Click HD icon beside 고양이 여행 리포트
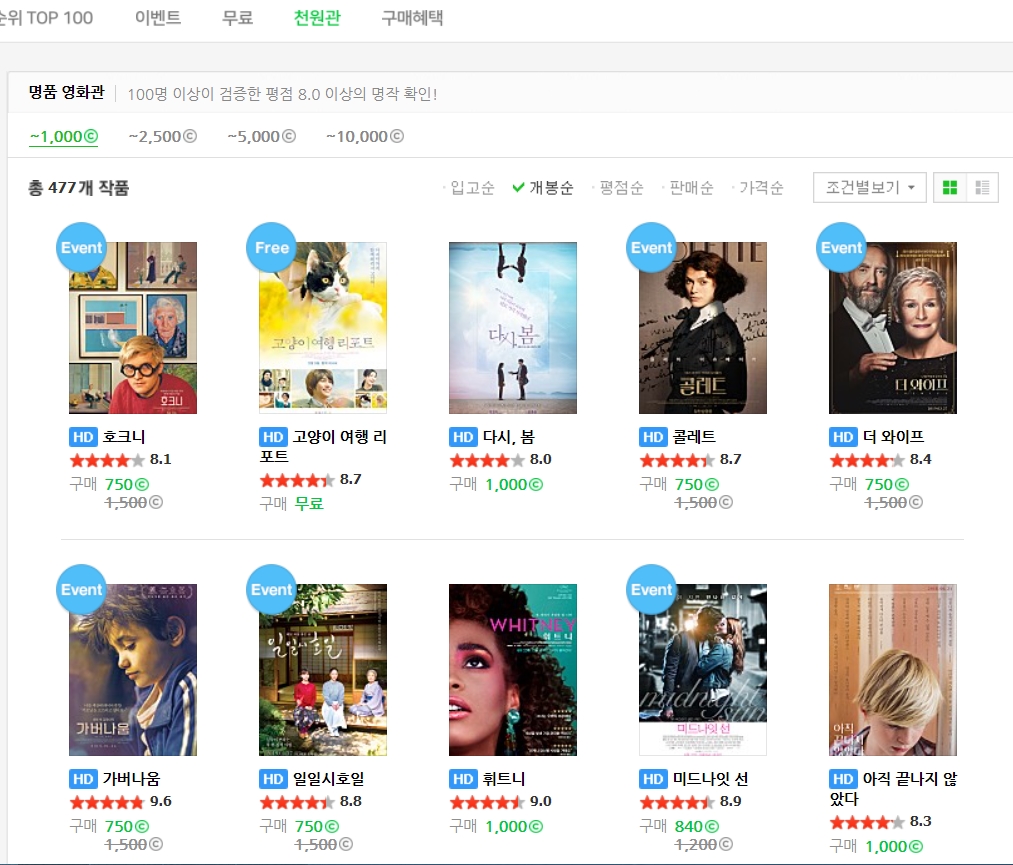The height and width of the screenshot is (865, 1013). [x=273, y=437]
